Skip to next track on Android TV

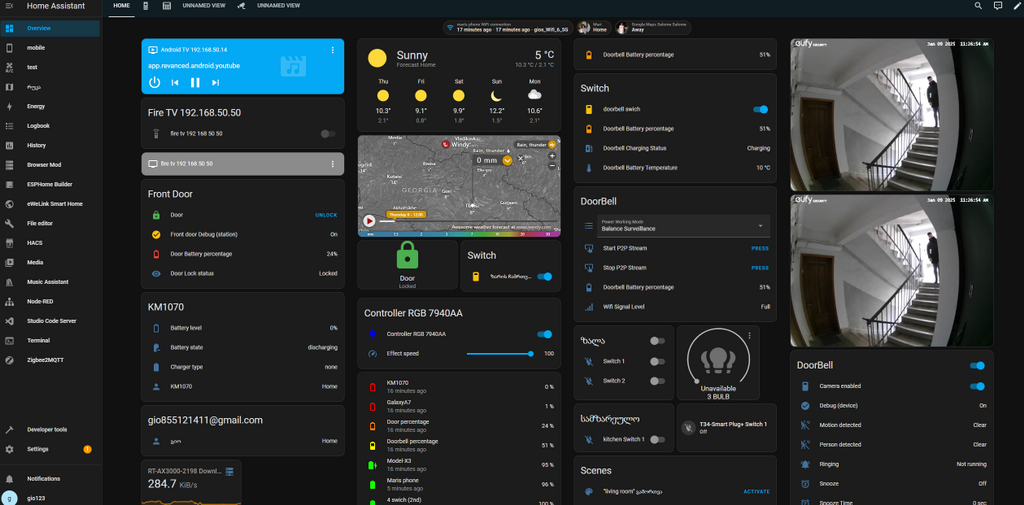(x=215, y=82)
